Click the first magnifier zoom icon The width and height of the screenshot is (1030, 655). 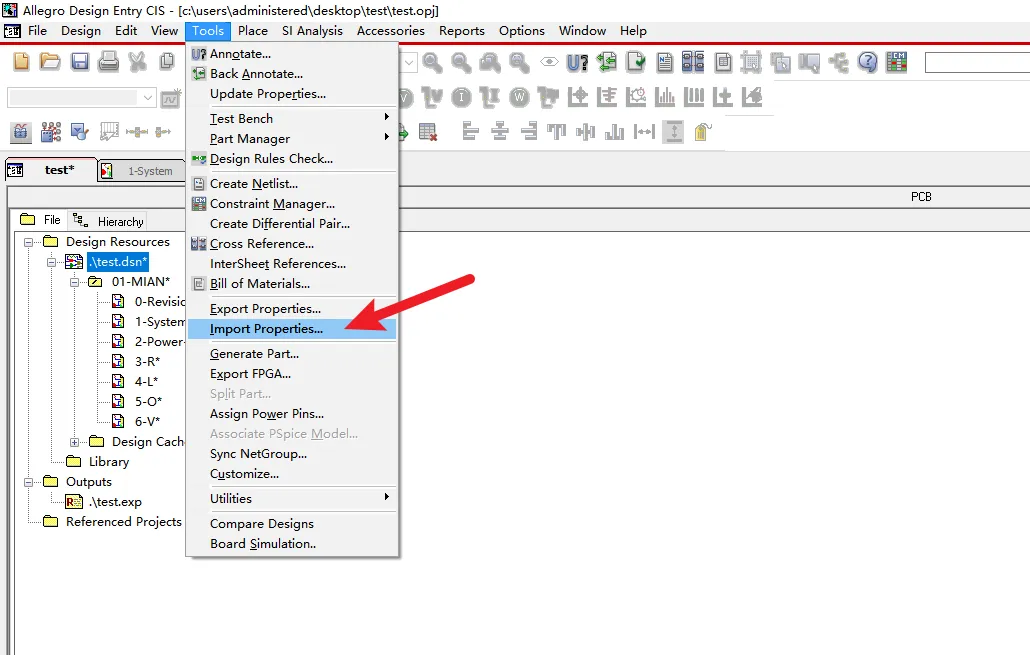pos(432,62)
